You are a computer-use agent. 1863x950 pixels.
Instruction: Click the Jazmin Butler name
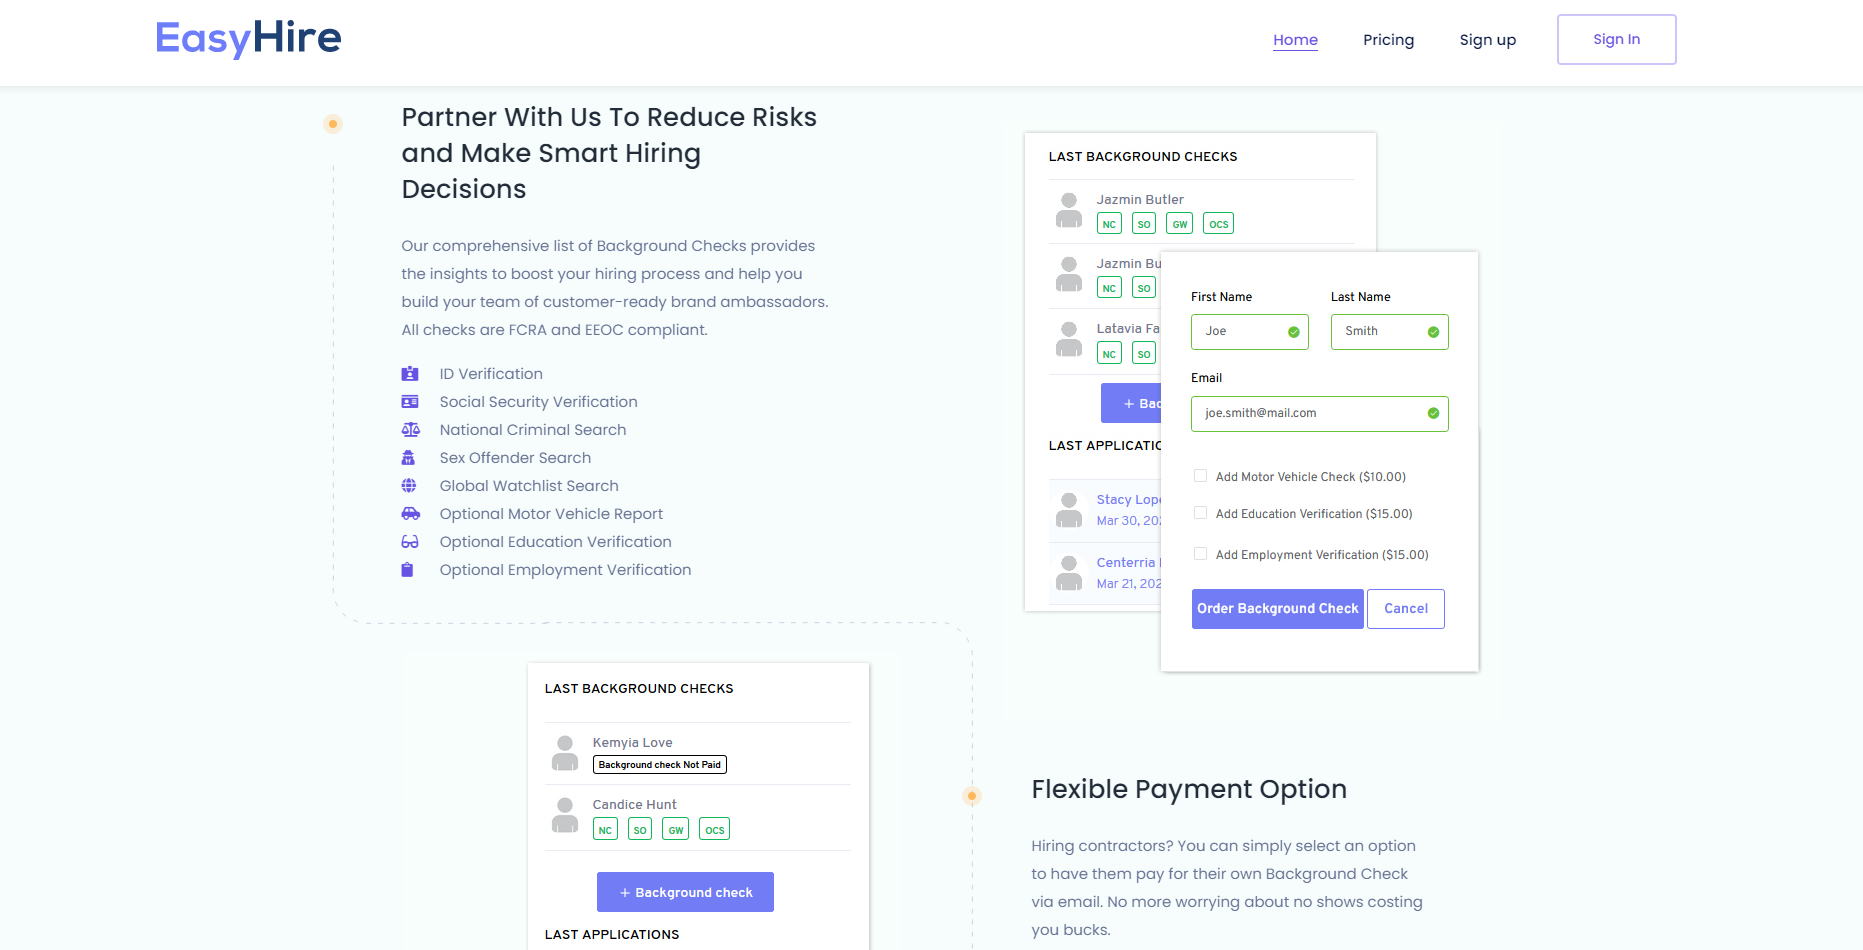coord(1139,200)
